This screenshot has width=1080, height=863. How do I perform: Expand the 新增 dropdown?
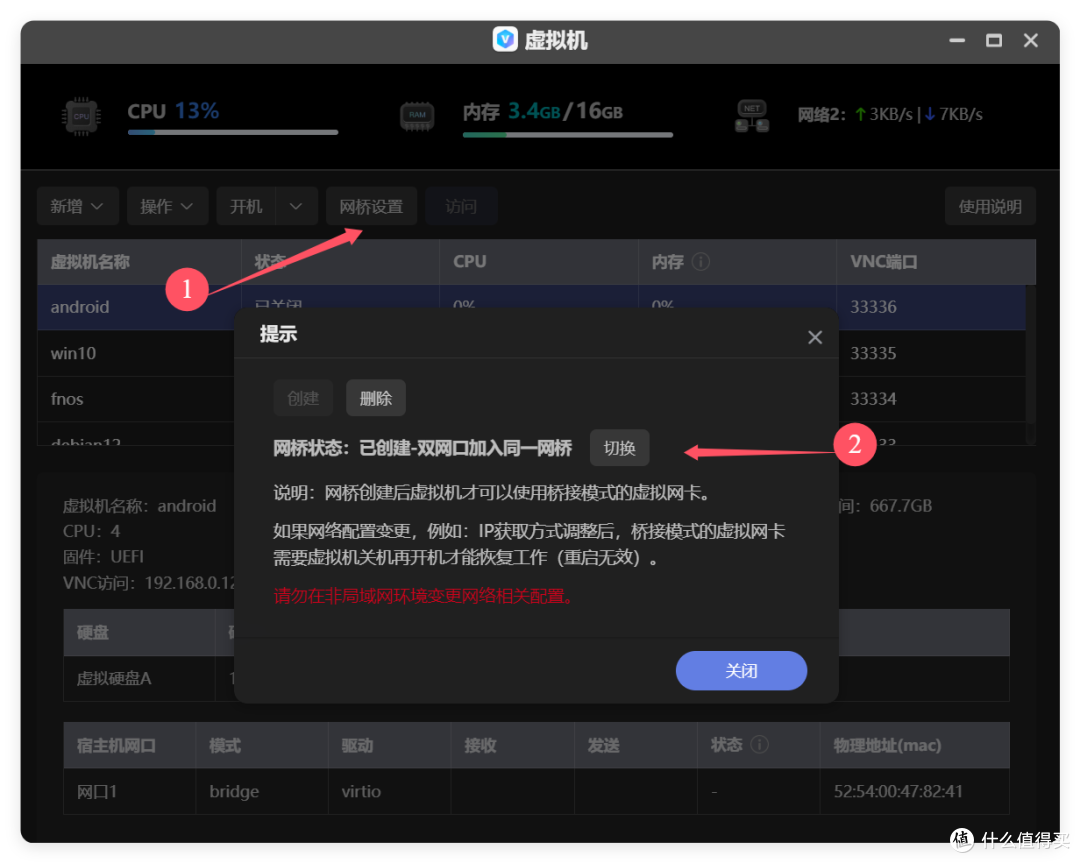(x=78, y=206)
